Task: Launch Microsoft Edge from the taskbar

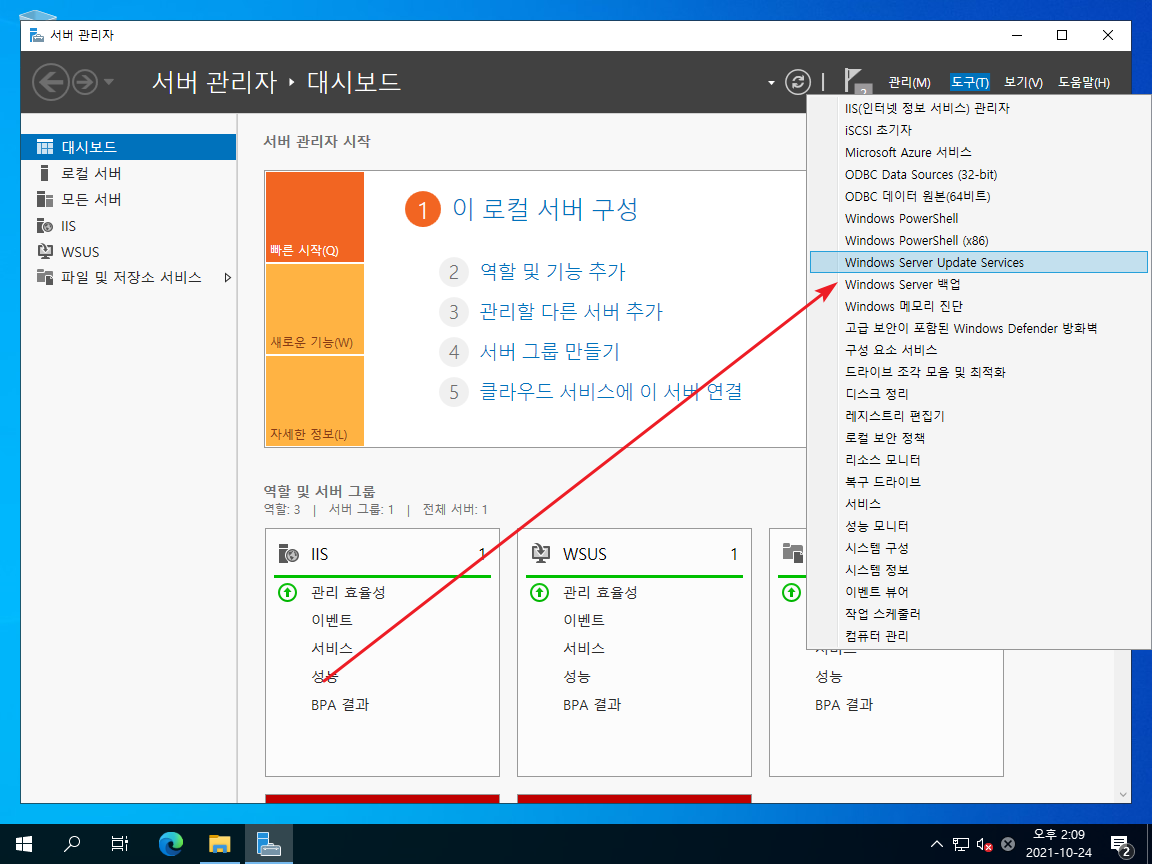Action: click(171, 844)
